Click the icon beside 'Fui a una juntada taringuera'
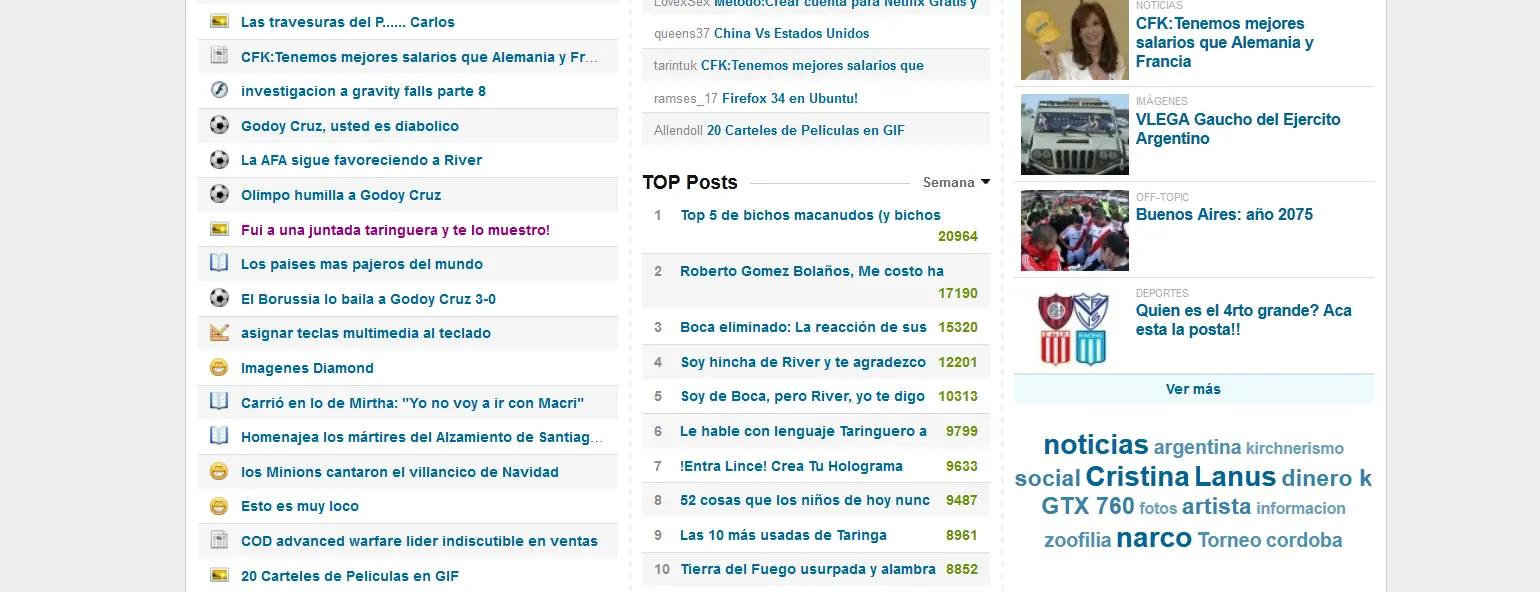Image resolution: width=1540 pixels, height=592 pixels. [x=219, y=229]
